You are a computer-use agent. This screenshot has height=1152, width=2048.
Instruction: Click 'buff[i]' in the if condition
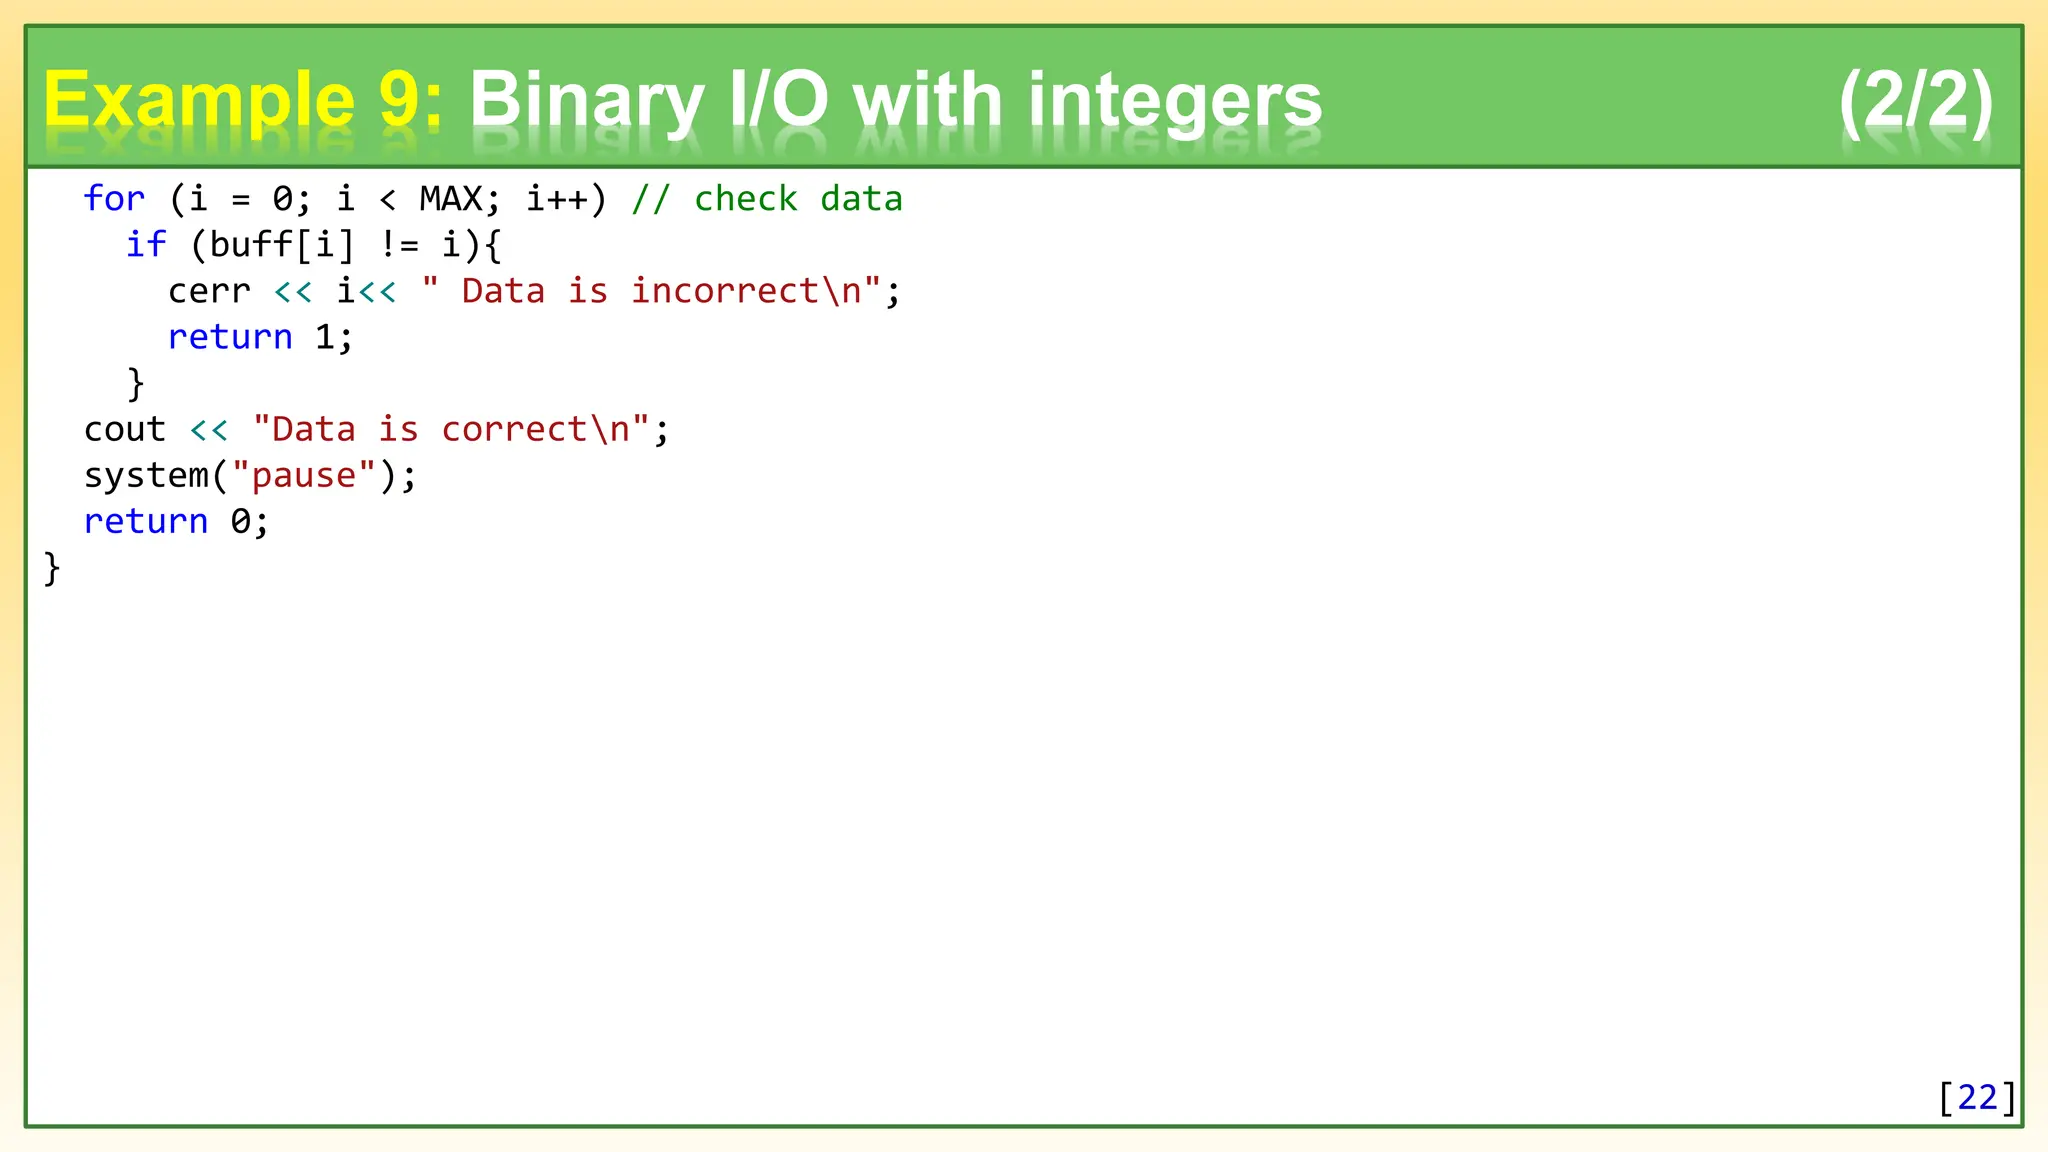tap(281, 244)
